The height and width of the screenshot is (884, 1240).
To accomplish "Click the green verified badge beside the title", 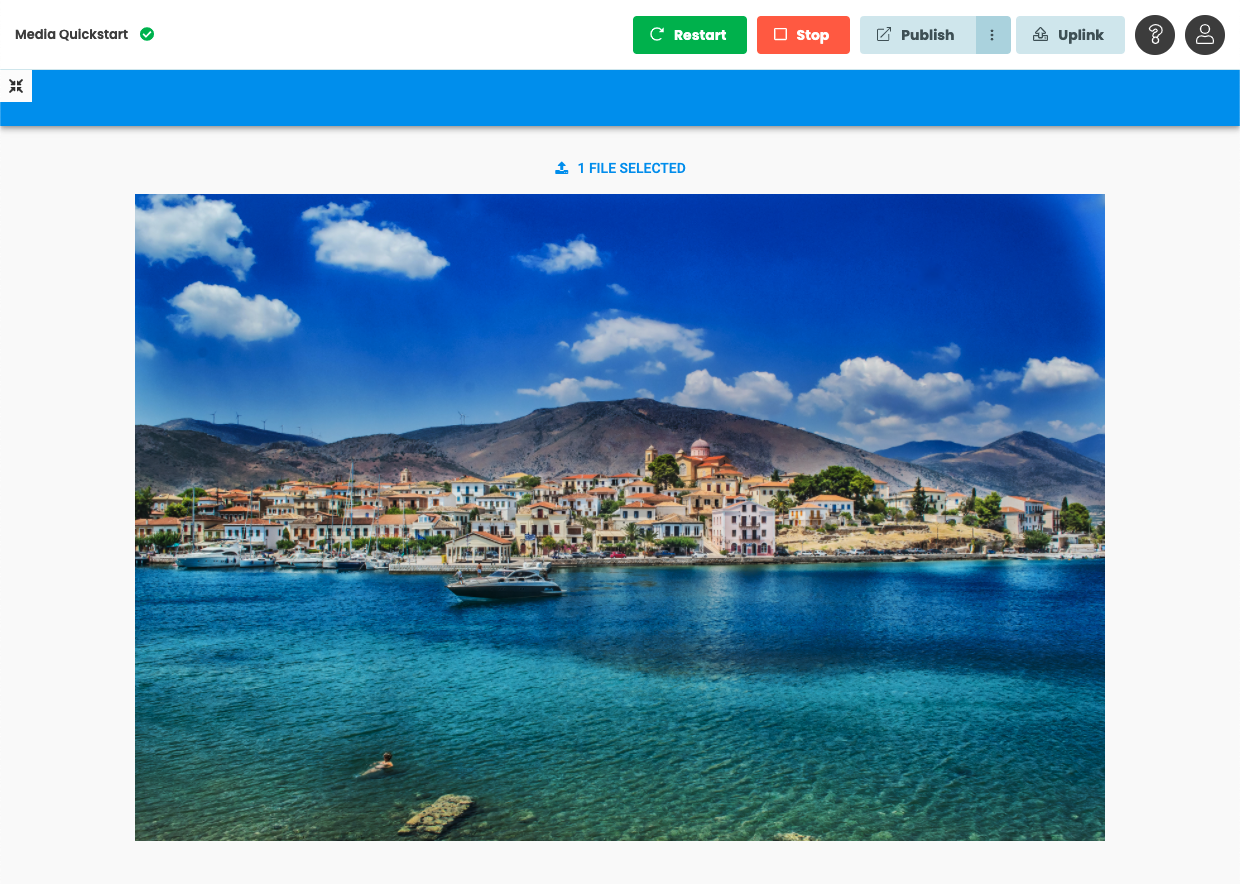I will click(x=146, y=33).
